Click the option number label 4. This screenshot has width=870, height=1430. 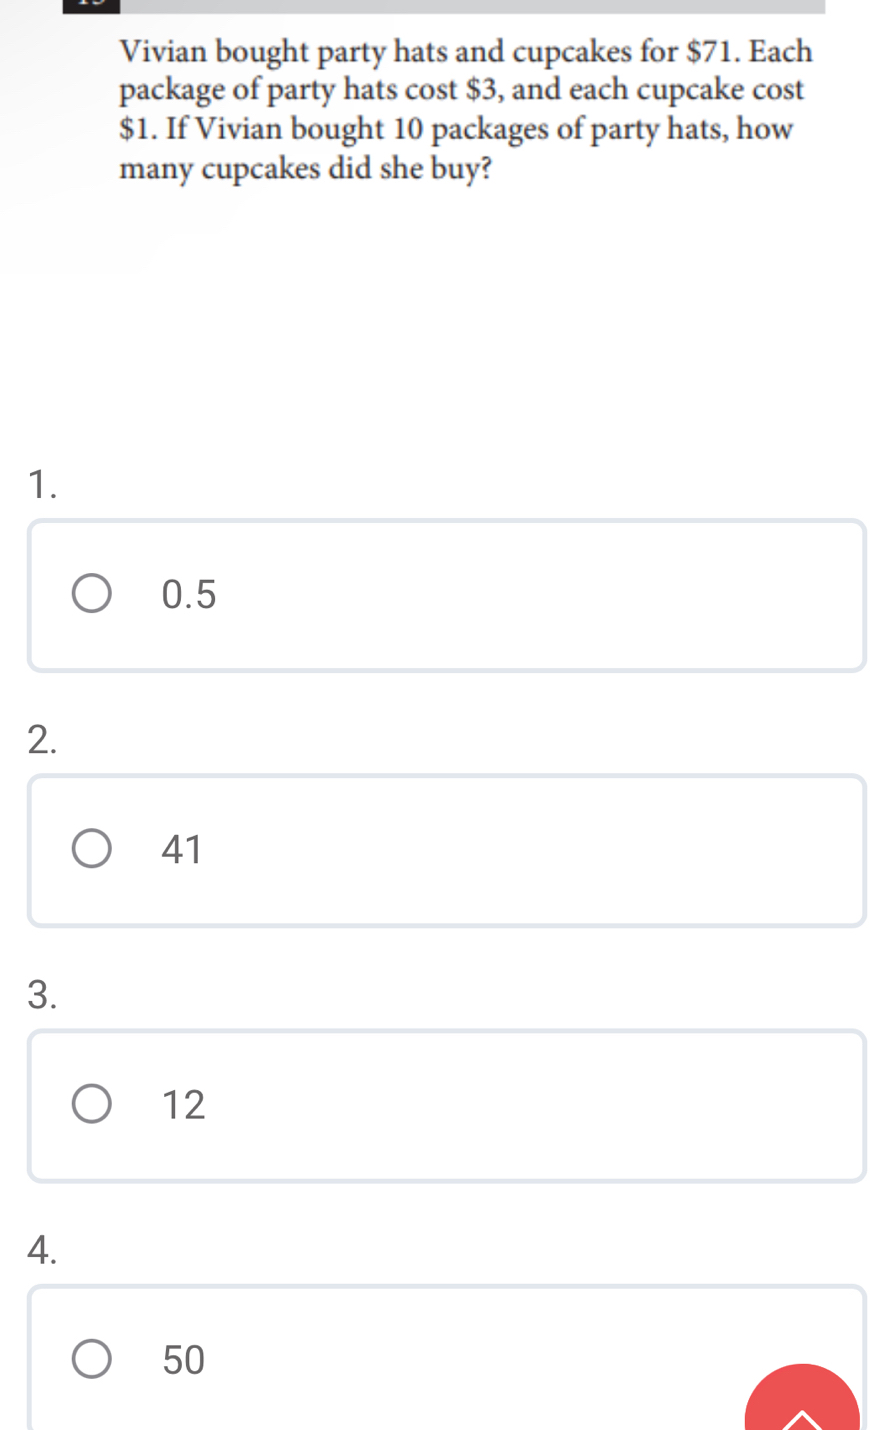(42, 1249)
